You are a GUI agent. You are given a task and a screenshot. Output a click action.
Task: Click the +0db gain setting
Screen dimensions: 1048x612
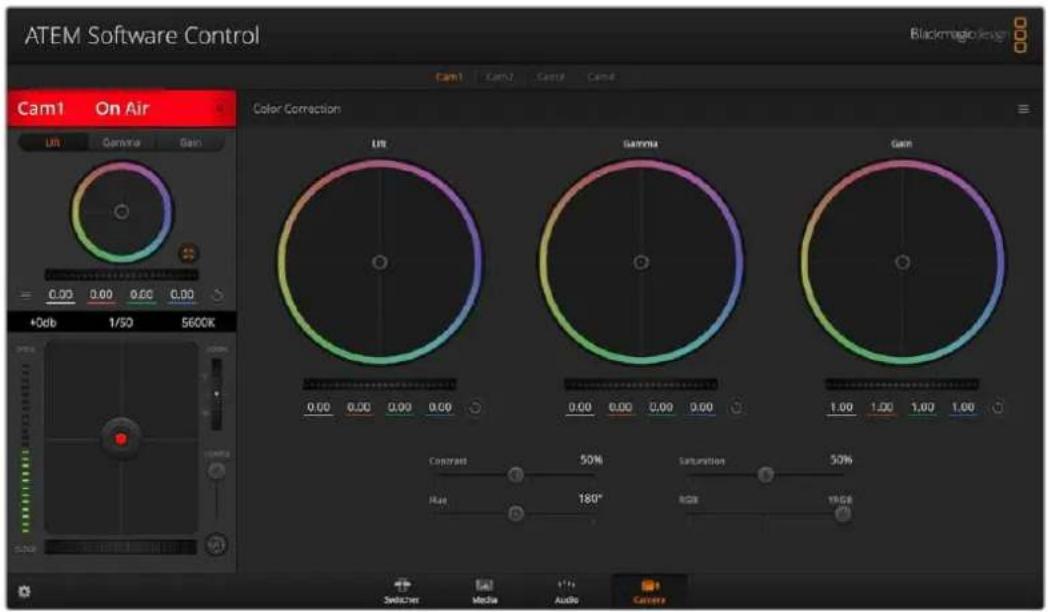(x=43, y=323)
